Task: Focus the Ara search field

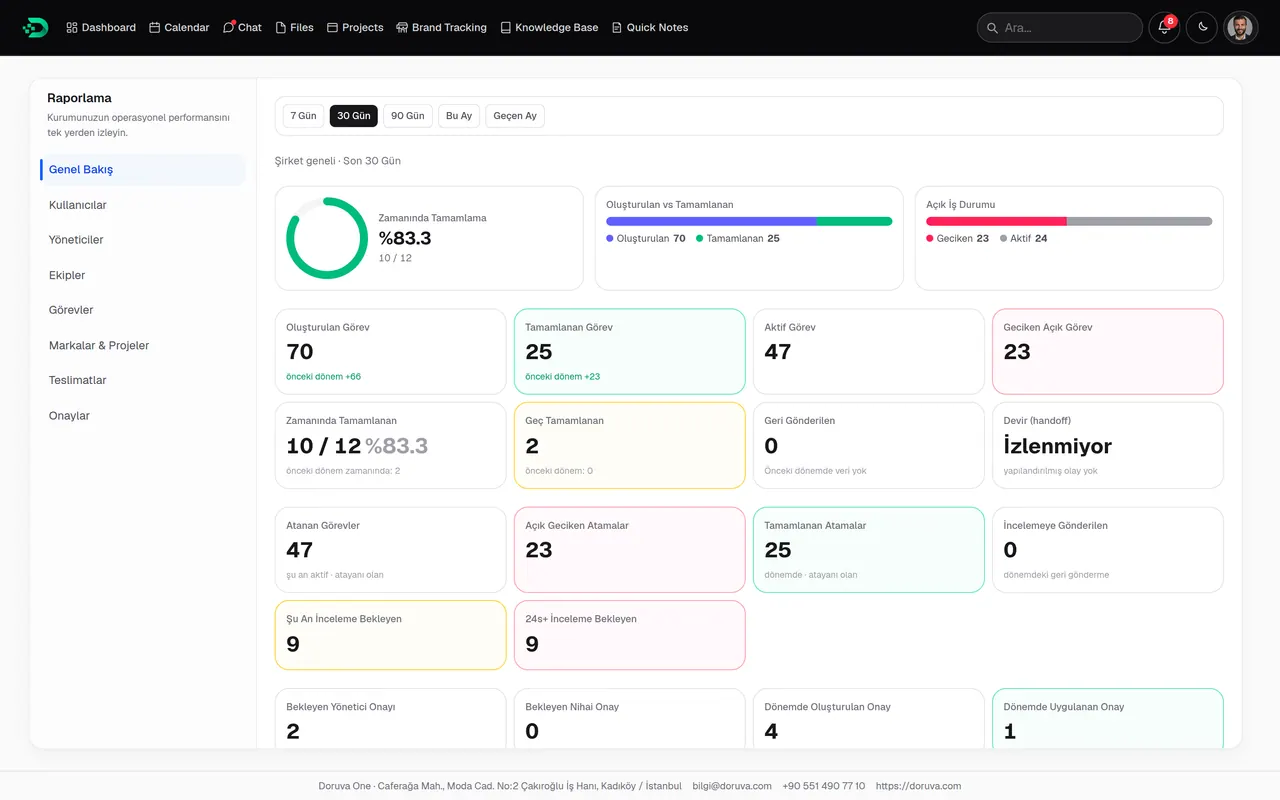Action: 1059,28
